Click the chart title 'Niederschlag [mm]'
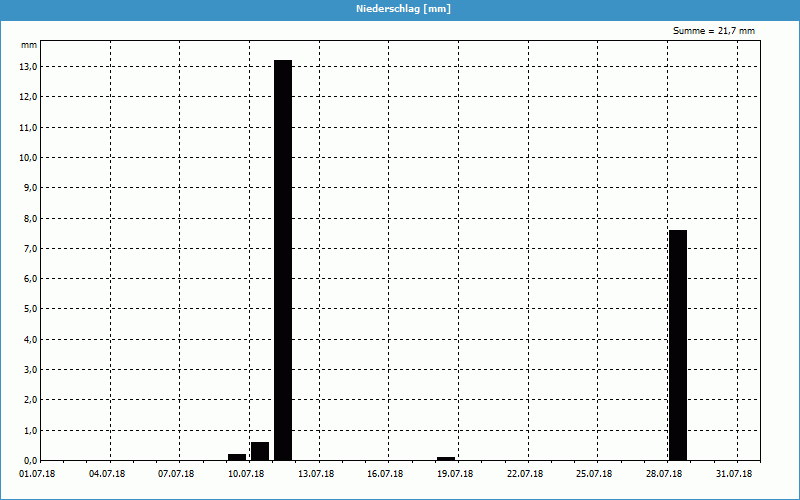Image resolution: width=800 pixels, height=500 pixels. [400, 9]
